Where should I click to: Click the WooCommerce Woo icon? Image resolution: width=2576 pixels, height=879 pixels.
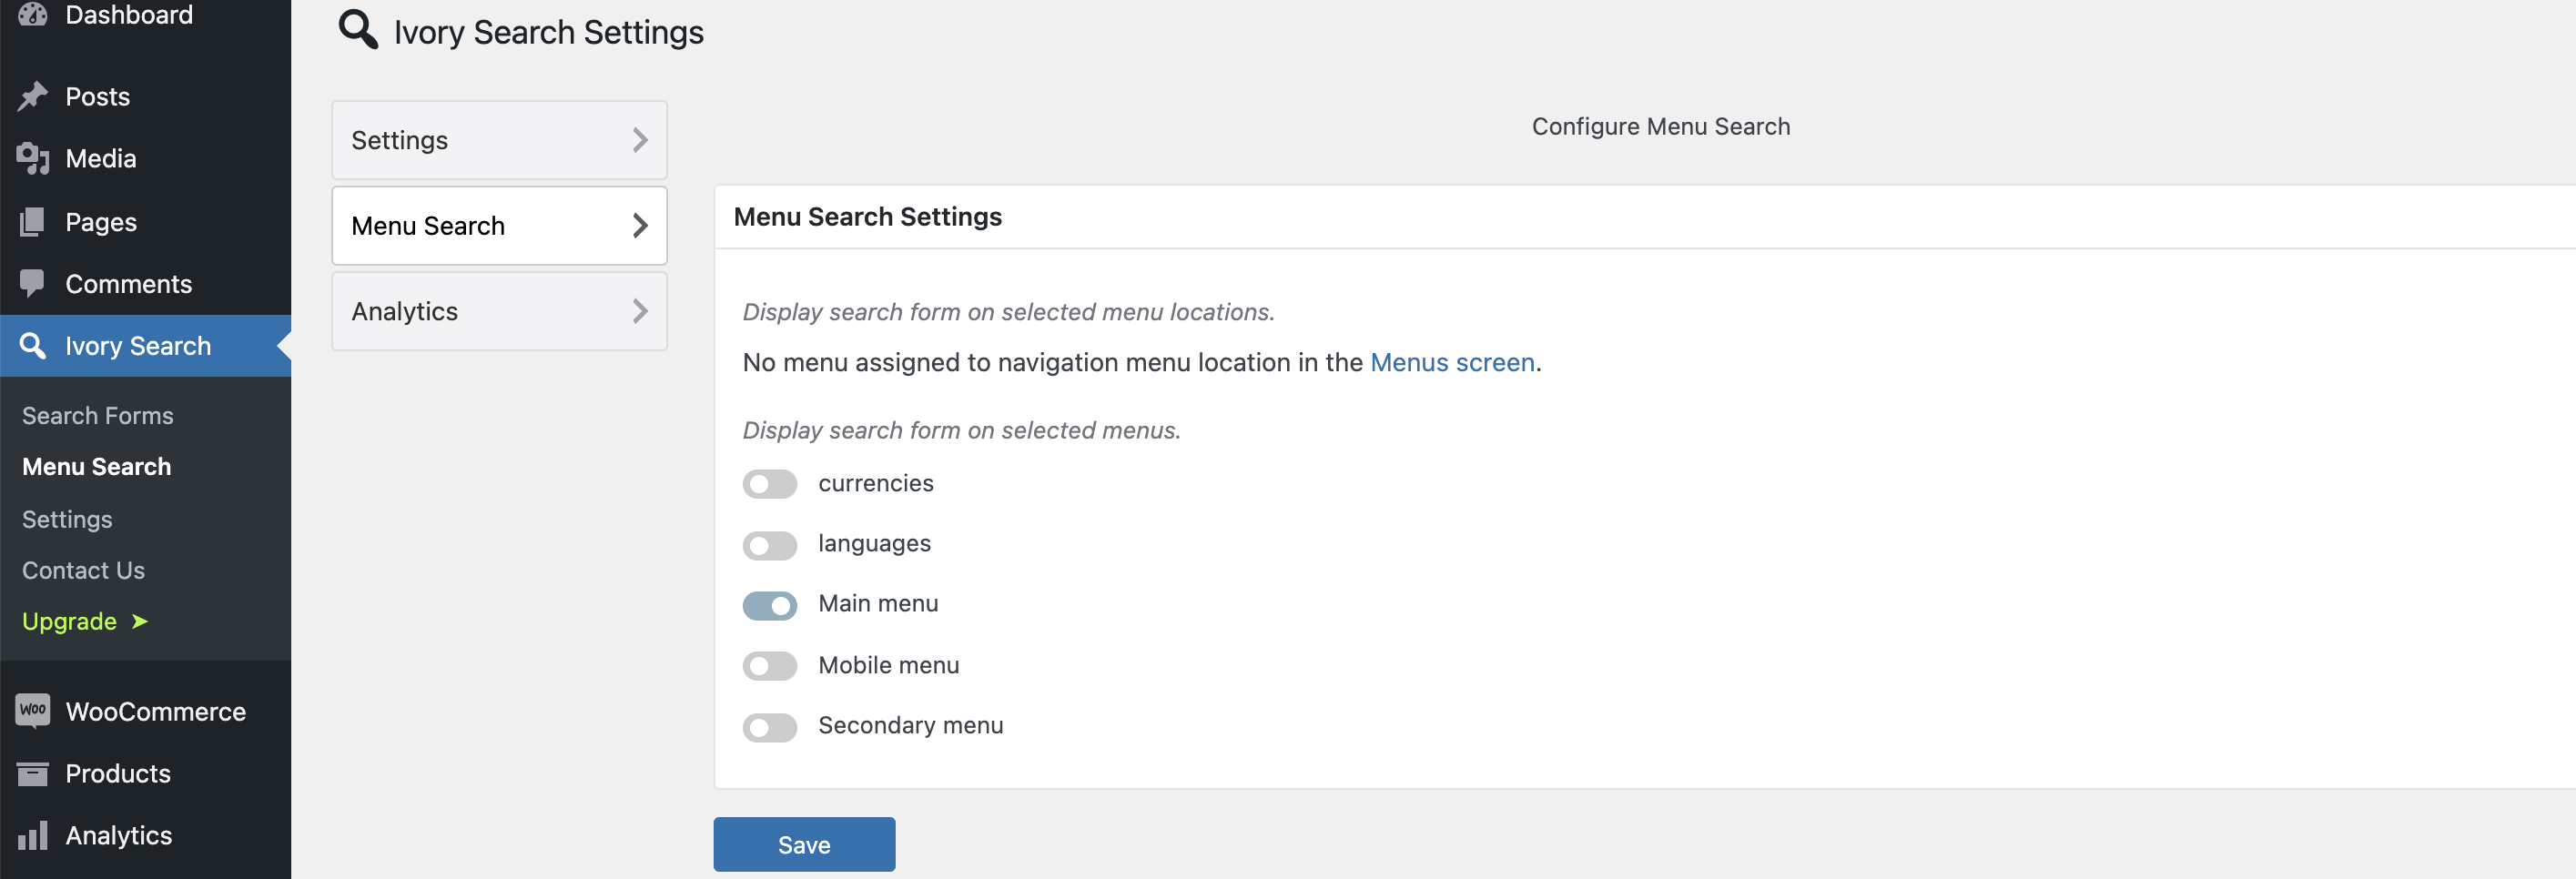coord(33,711)
